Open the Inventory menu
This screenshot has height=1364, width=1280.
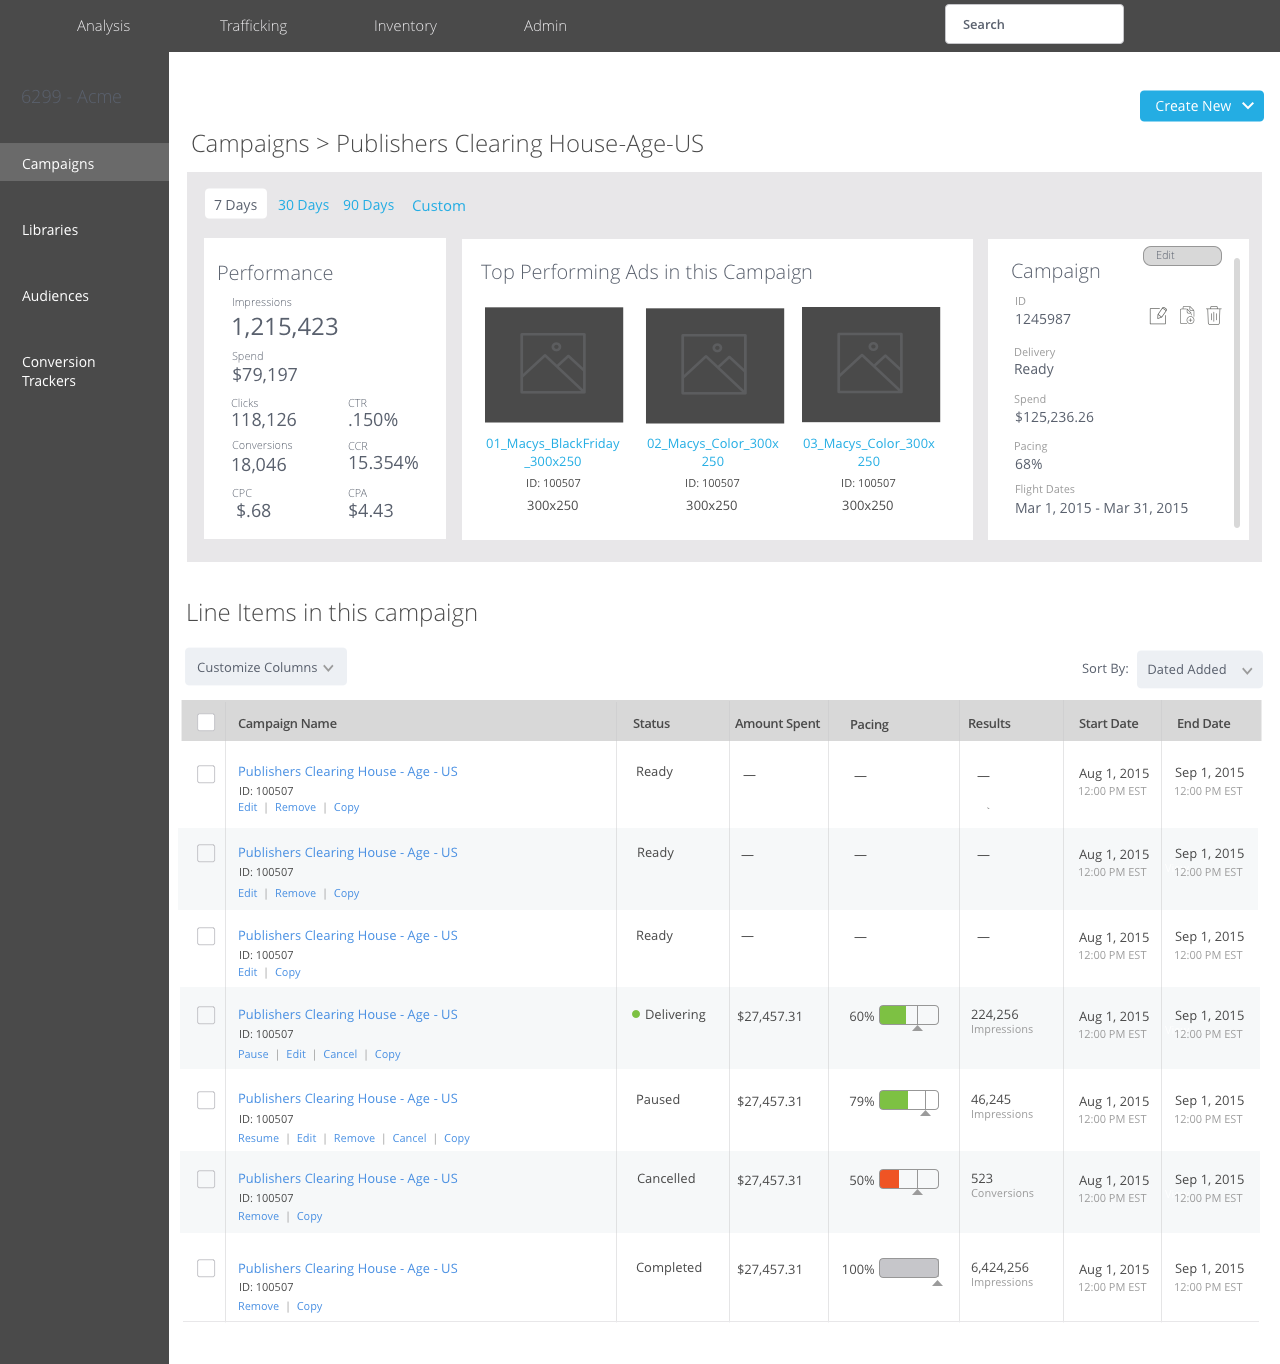click(405, 26)
